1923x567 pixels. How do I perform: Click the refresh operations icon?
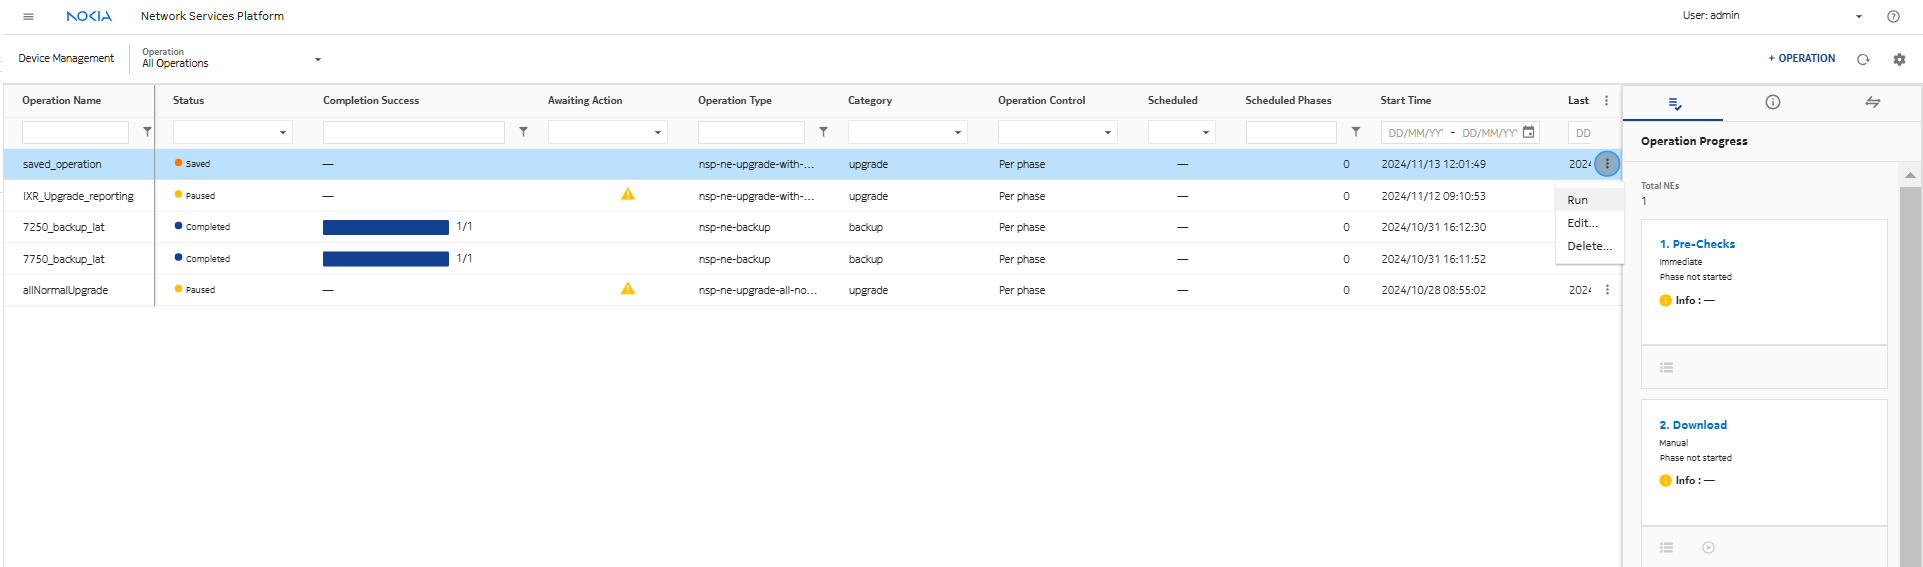click(x=1863, y=59)
